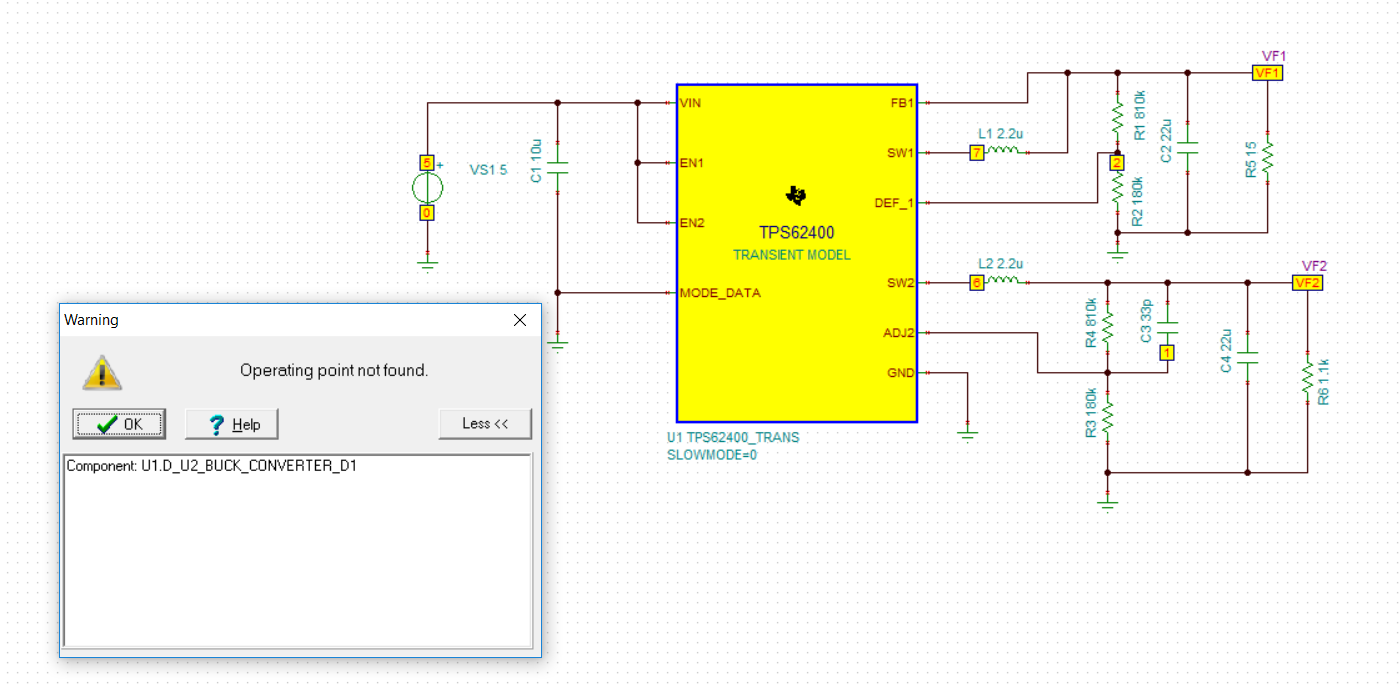Click node label 2 between R1 and R2
This screenshot has width=1400, height=691.
[1117, 162]
